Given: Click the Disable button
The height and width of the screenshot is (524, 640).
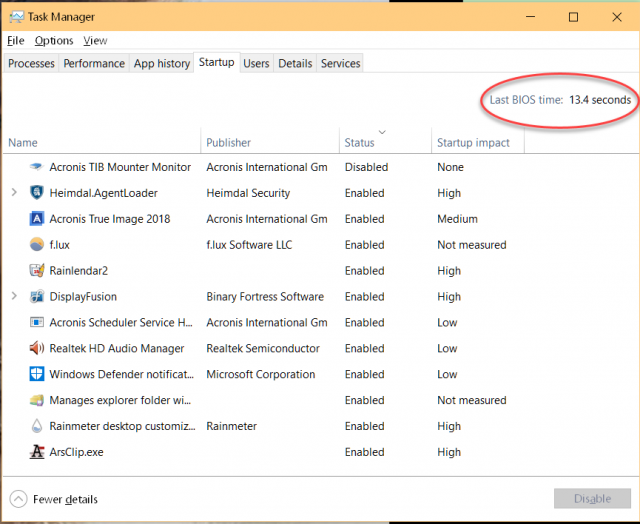Looking at the screenshot, I should 592,498.
